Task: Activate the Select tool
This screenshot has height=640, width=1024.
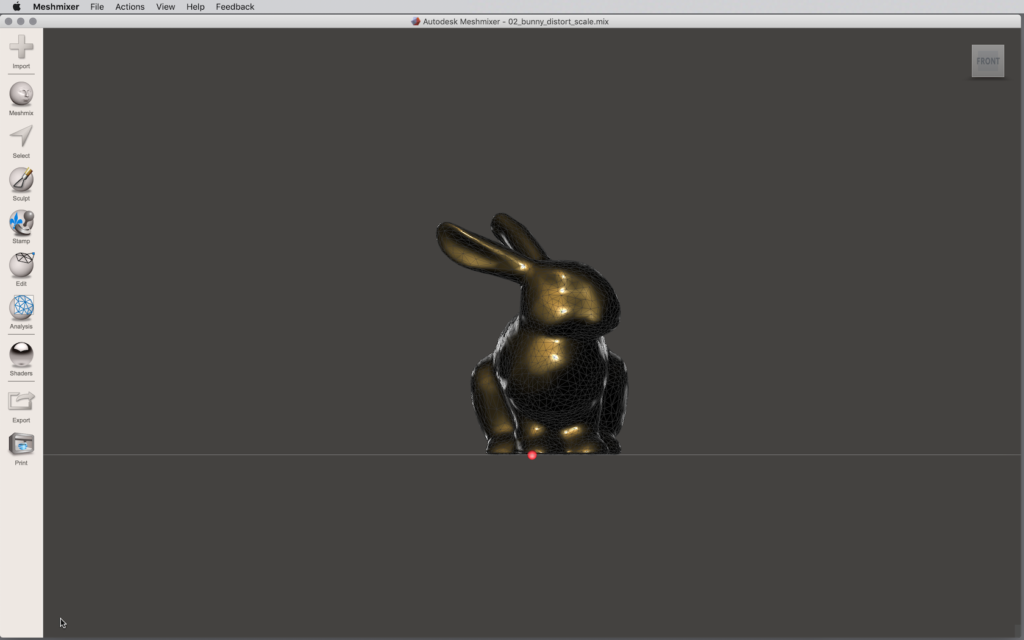Action: point(21,137)
